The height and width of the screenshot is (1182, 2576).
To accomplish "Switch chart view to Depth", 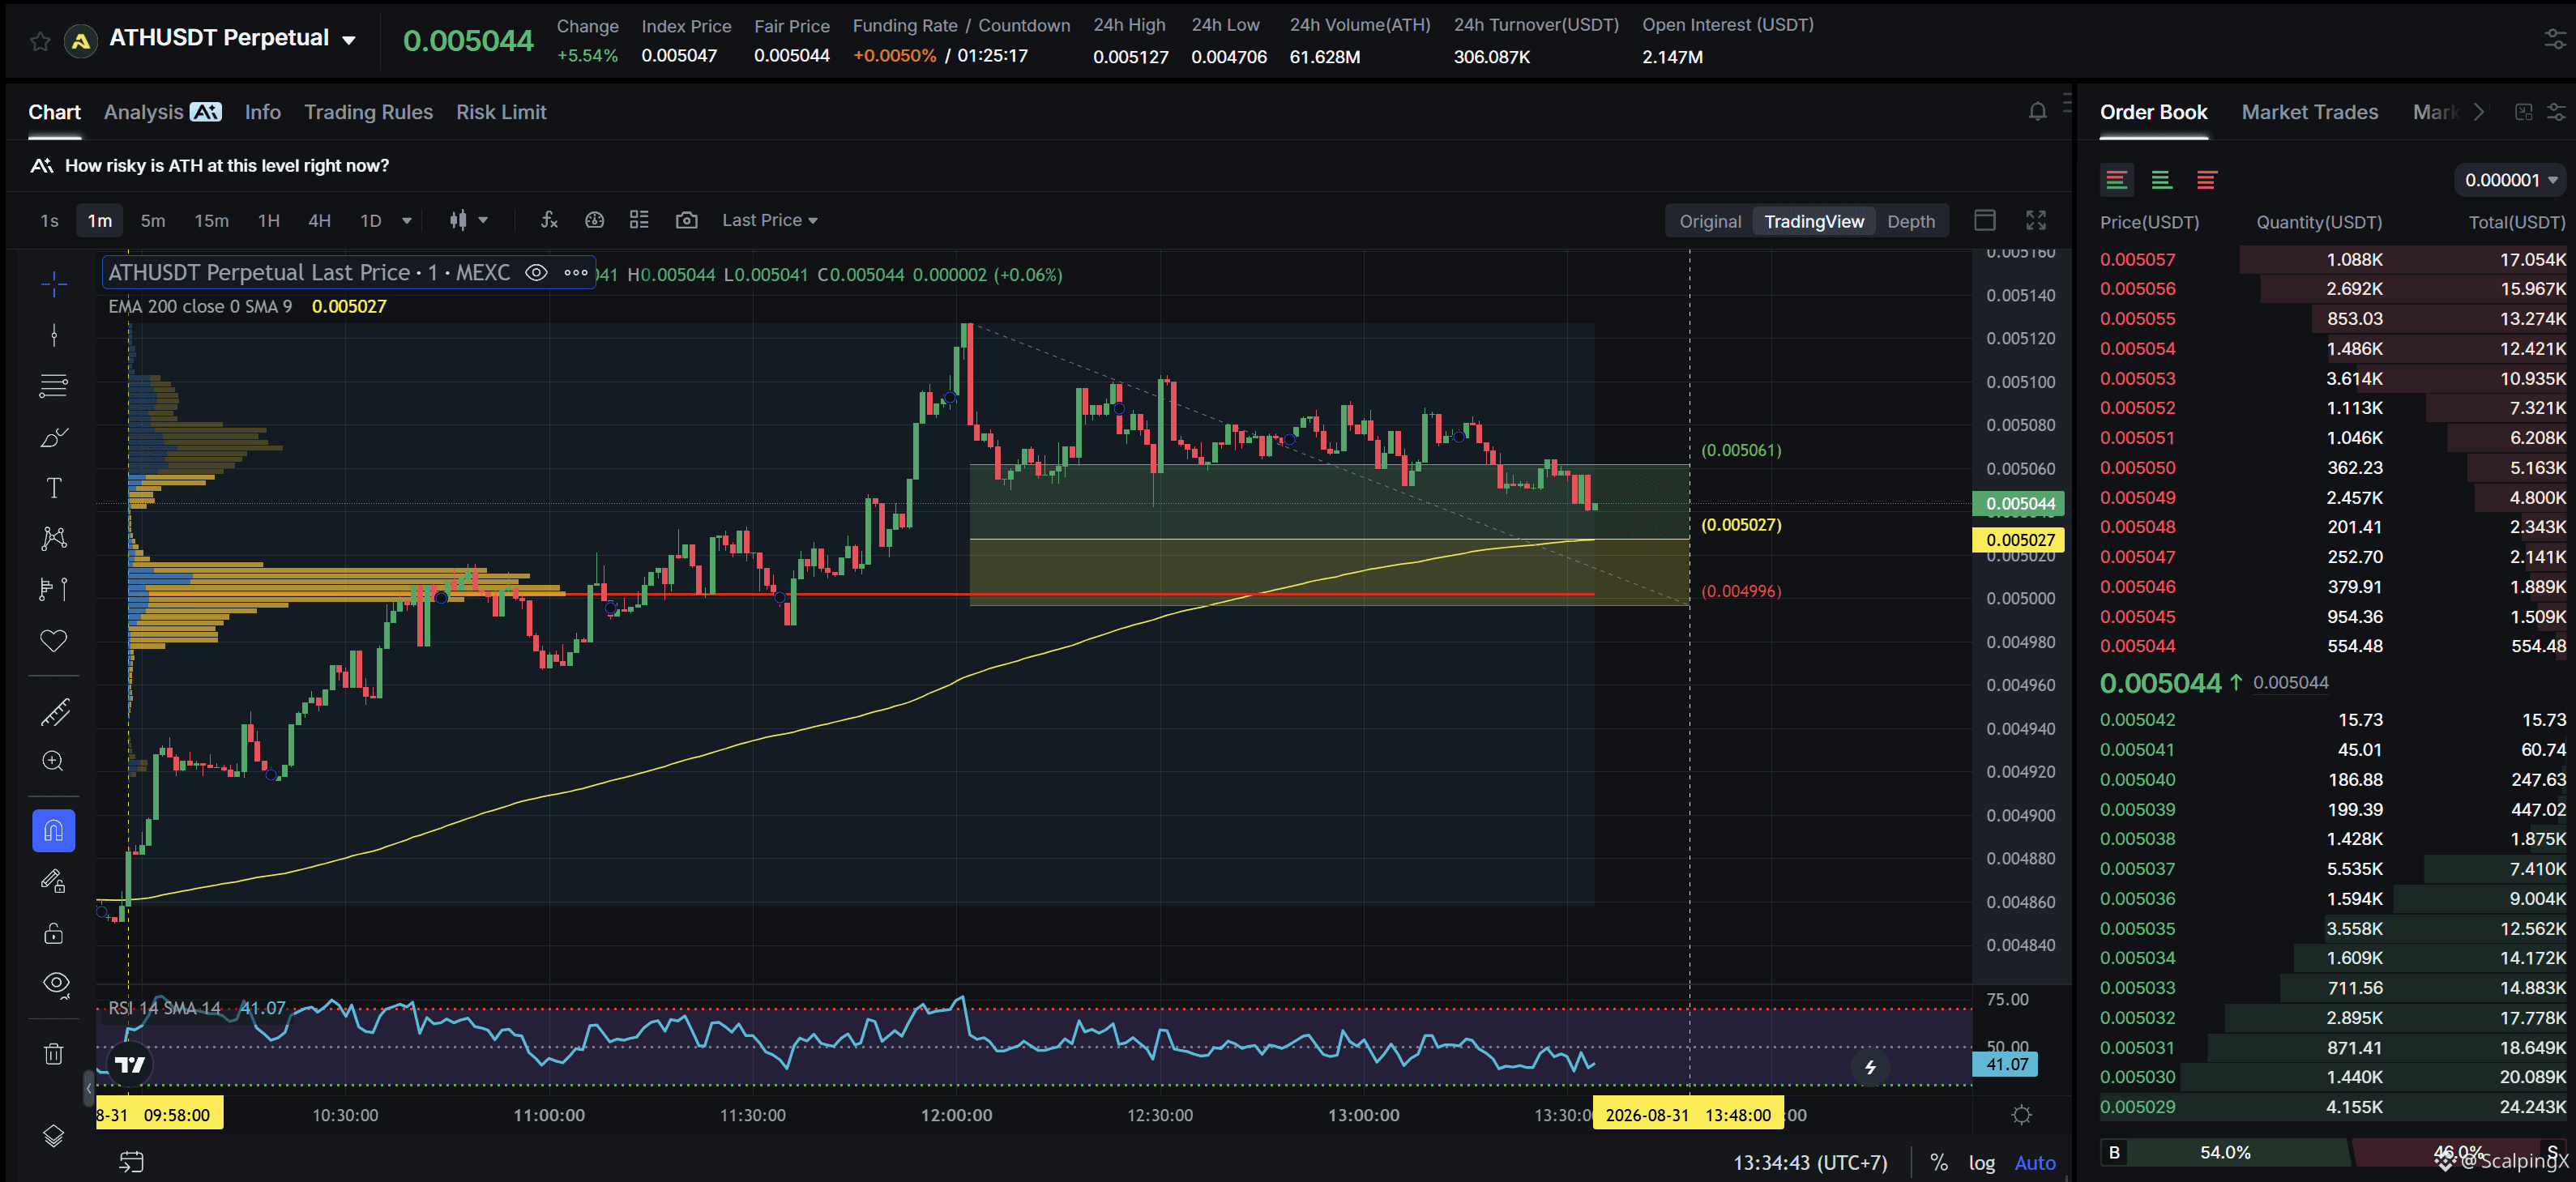I will 1910,221.
